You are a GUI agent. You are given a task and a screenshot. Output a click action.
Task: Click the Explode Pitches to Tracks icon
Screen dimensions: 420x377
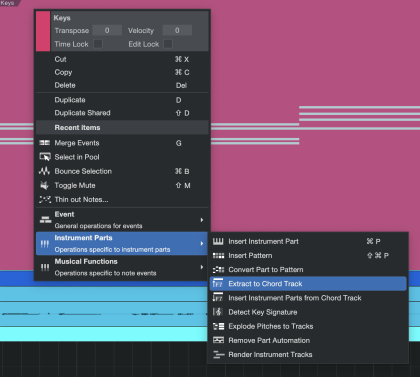[x=218, y=326]
